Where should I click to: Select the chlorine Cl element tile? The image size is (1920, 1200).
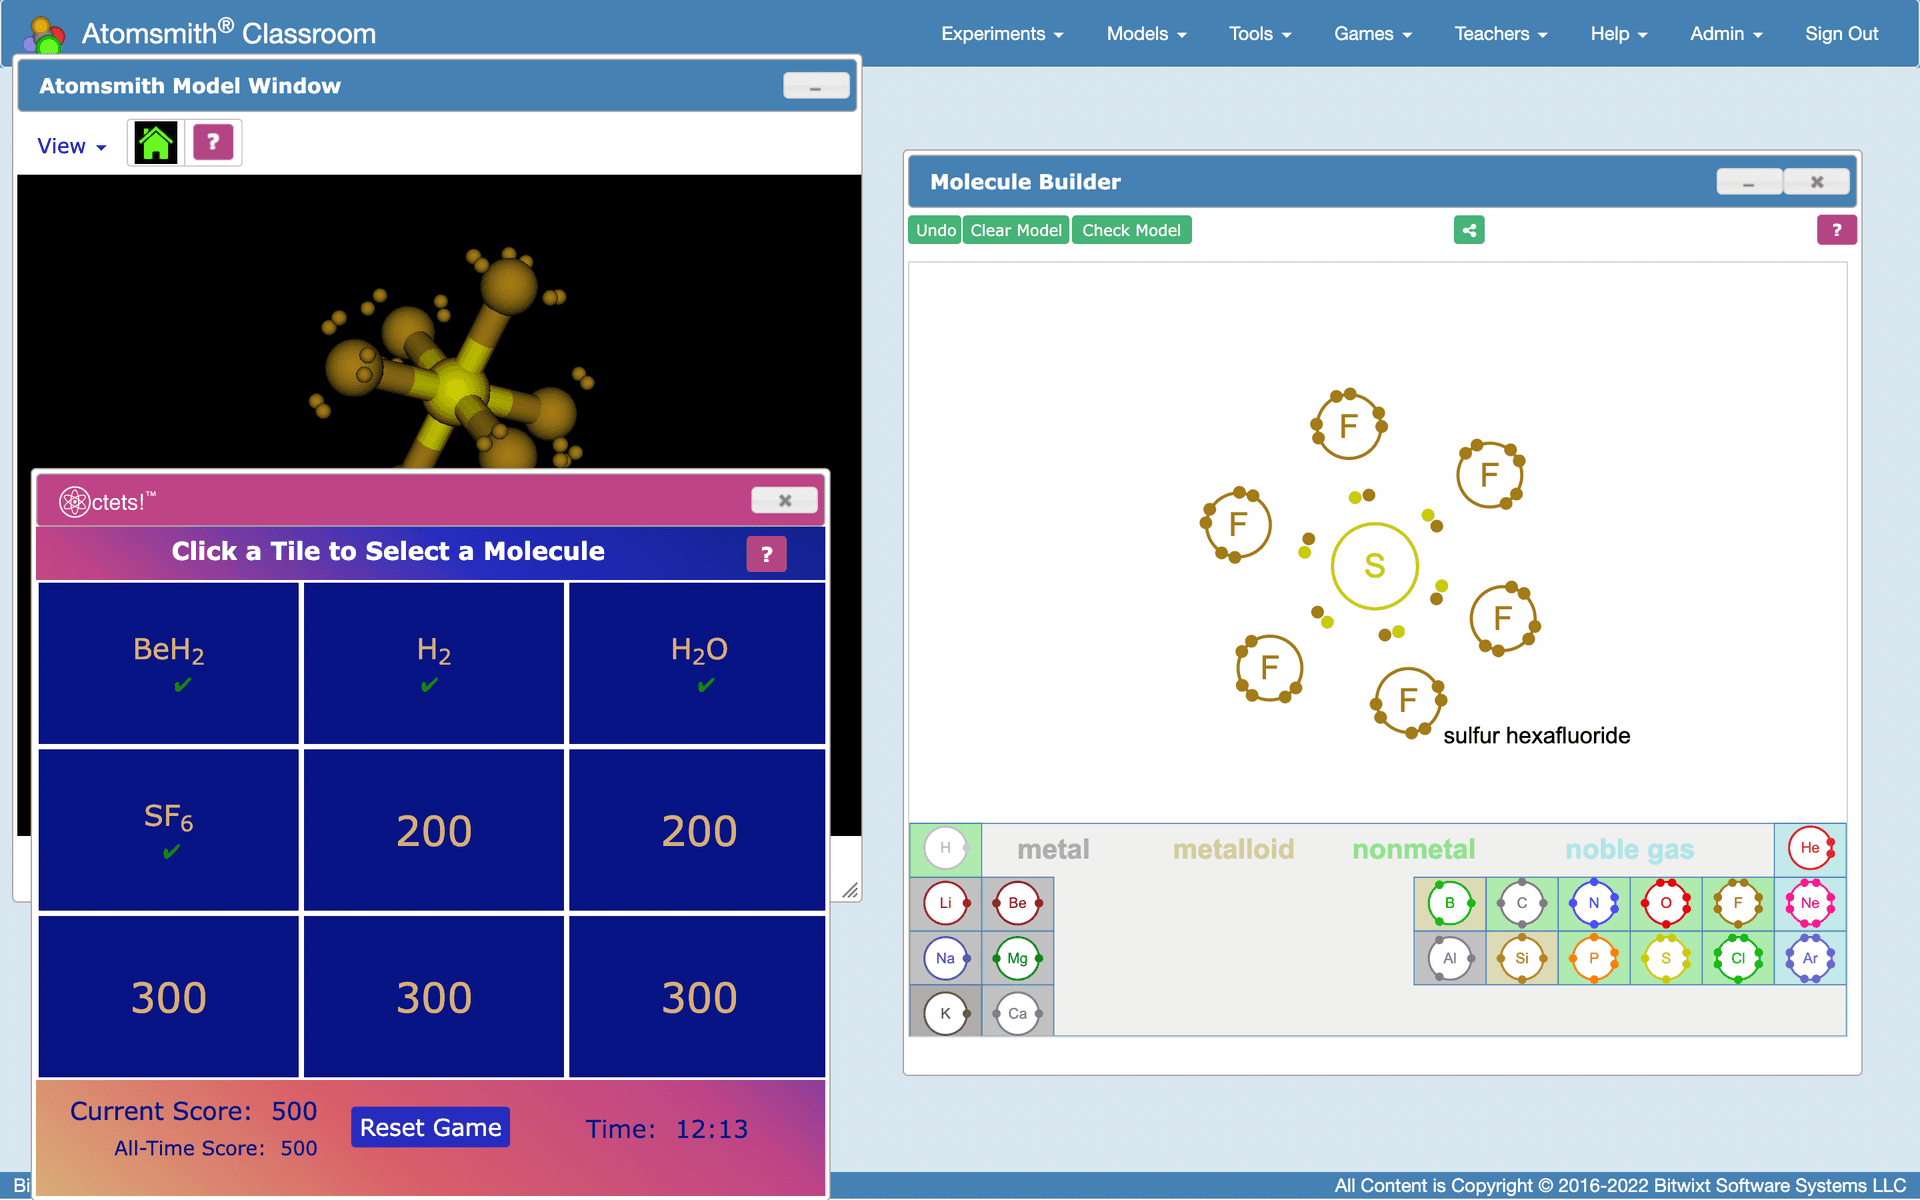click(x=1738, y=958)
